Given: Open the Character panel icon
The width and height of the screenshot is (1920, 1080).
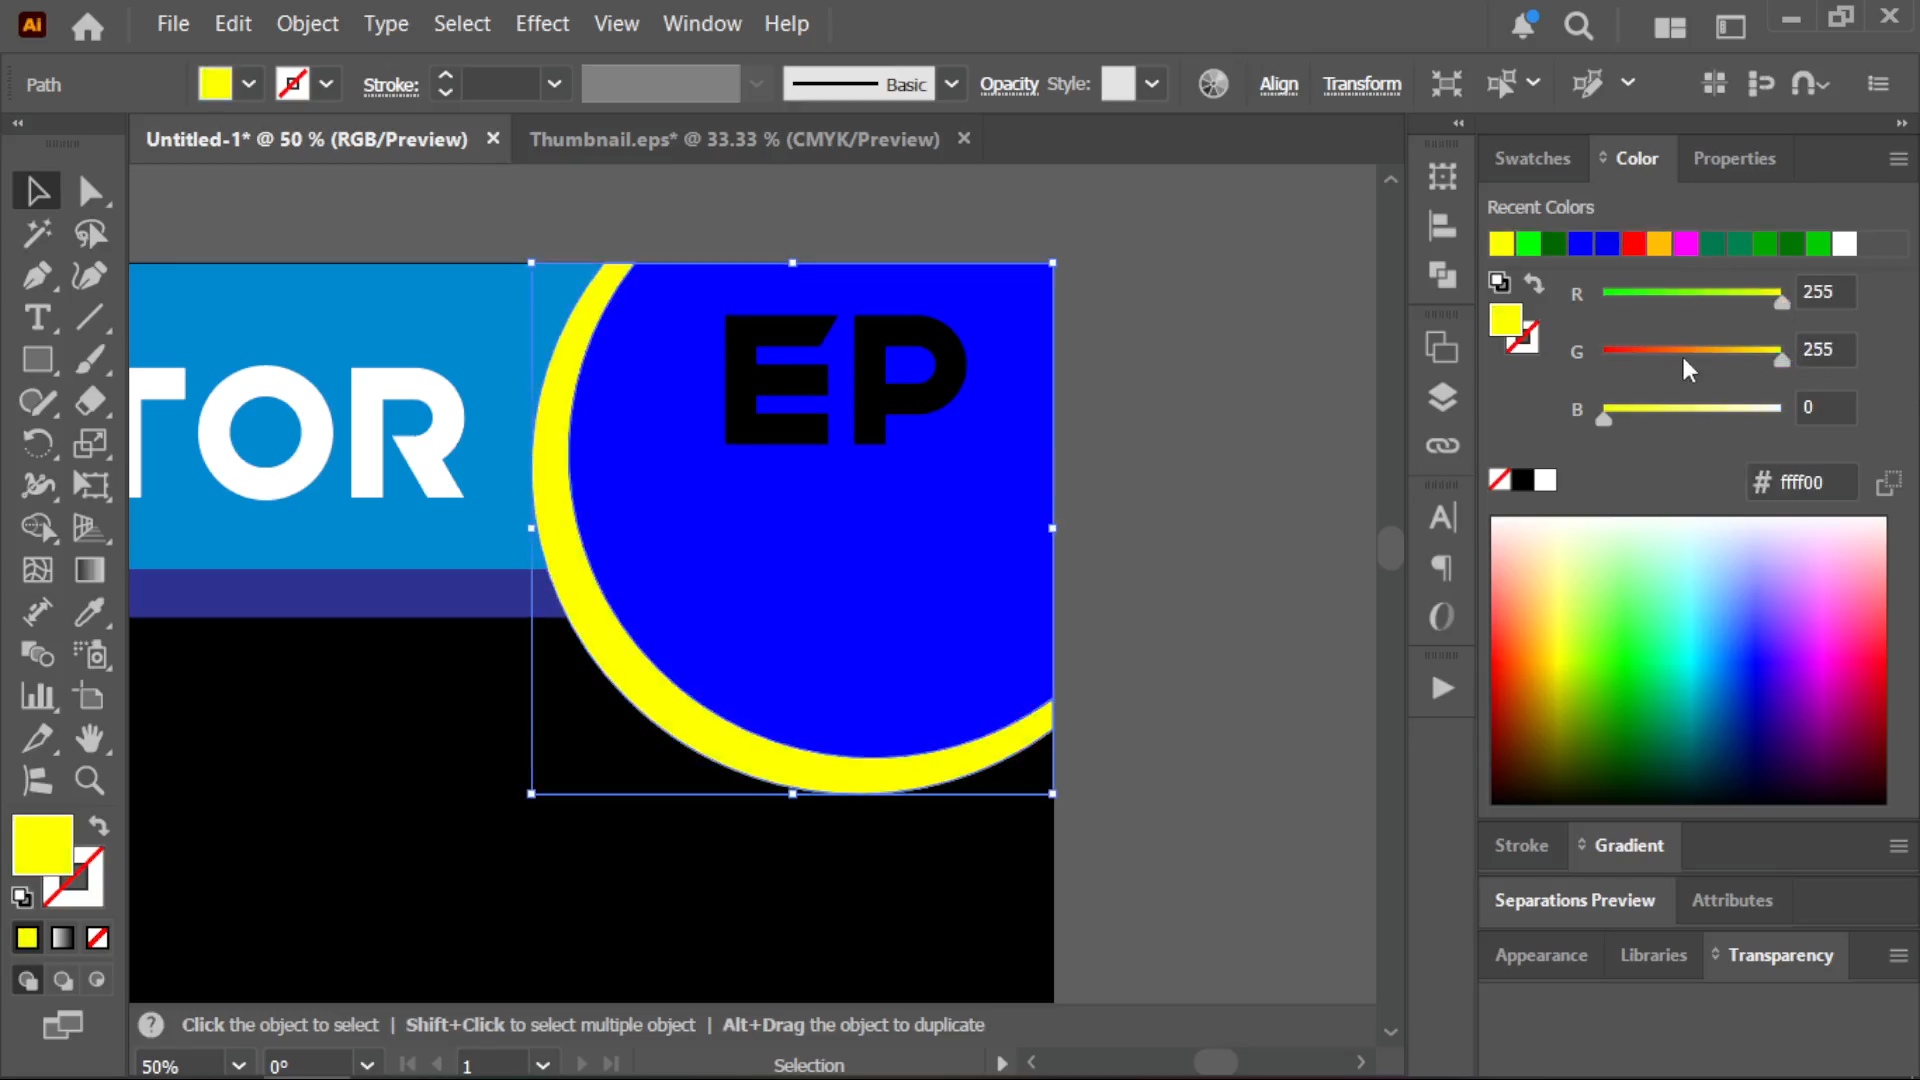Looking at the screenshot, I should (x=1441, y=518).
